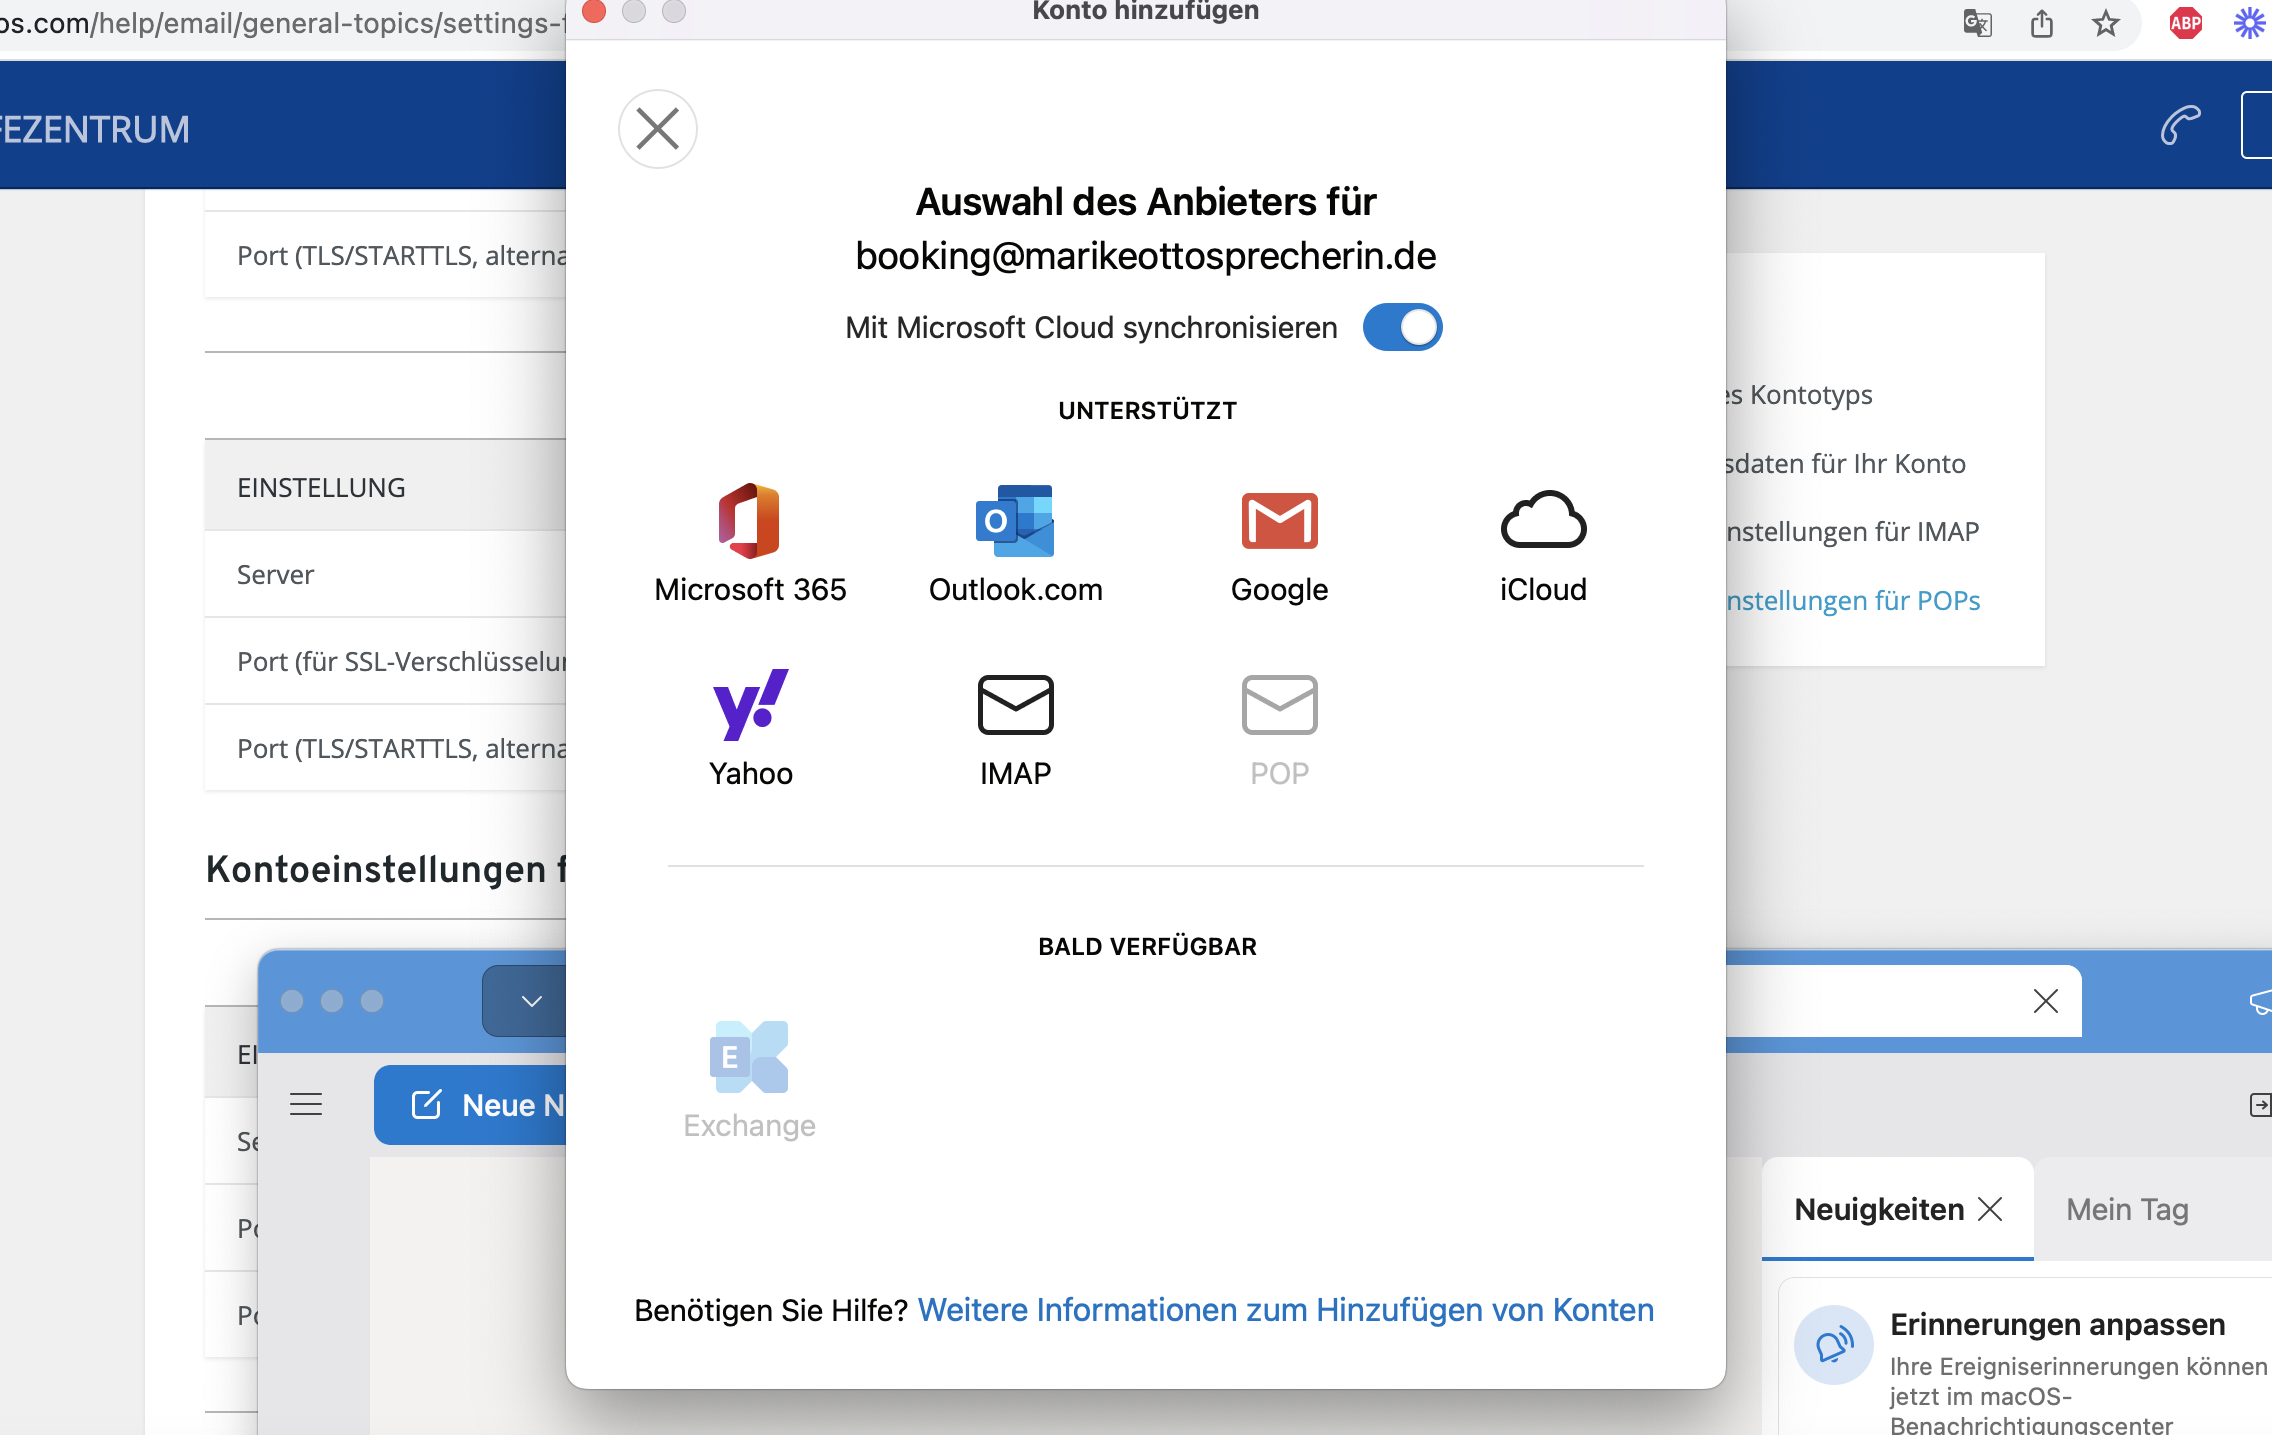Image resolution: width=2272 pixels, height=1435 pixels.
Task: Select iCloud as the provider
Action: [x=1543, y=545]
